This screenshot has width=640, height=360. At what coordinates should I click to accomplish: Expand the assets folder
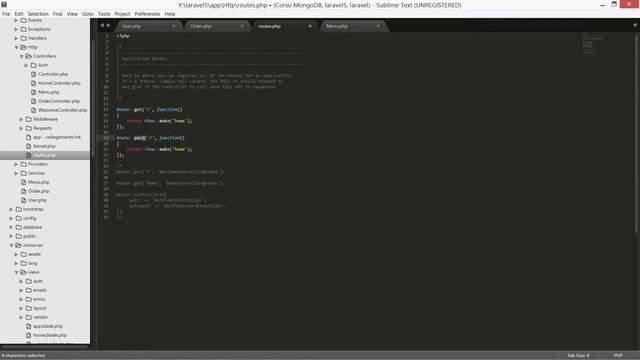pyautogui.click(x=16, y=254)
